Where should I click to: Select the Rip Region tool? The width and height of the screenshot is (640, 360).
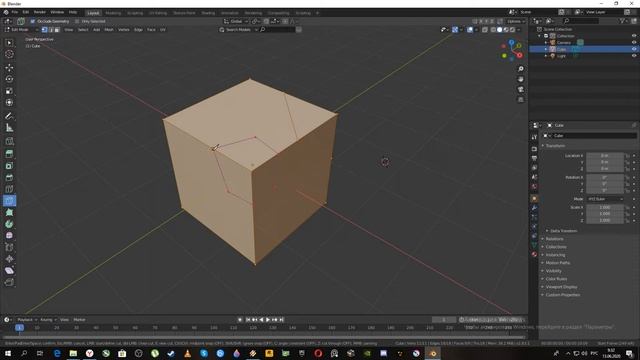point(9,282)
